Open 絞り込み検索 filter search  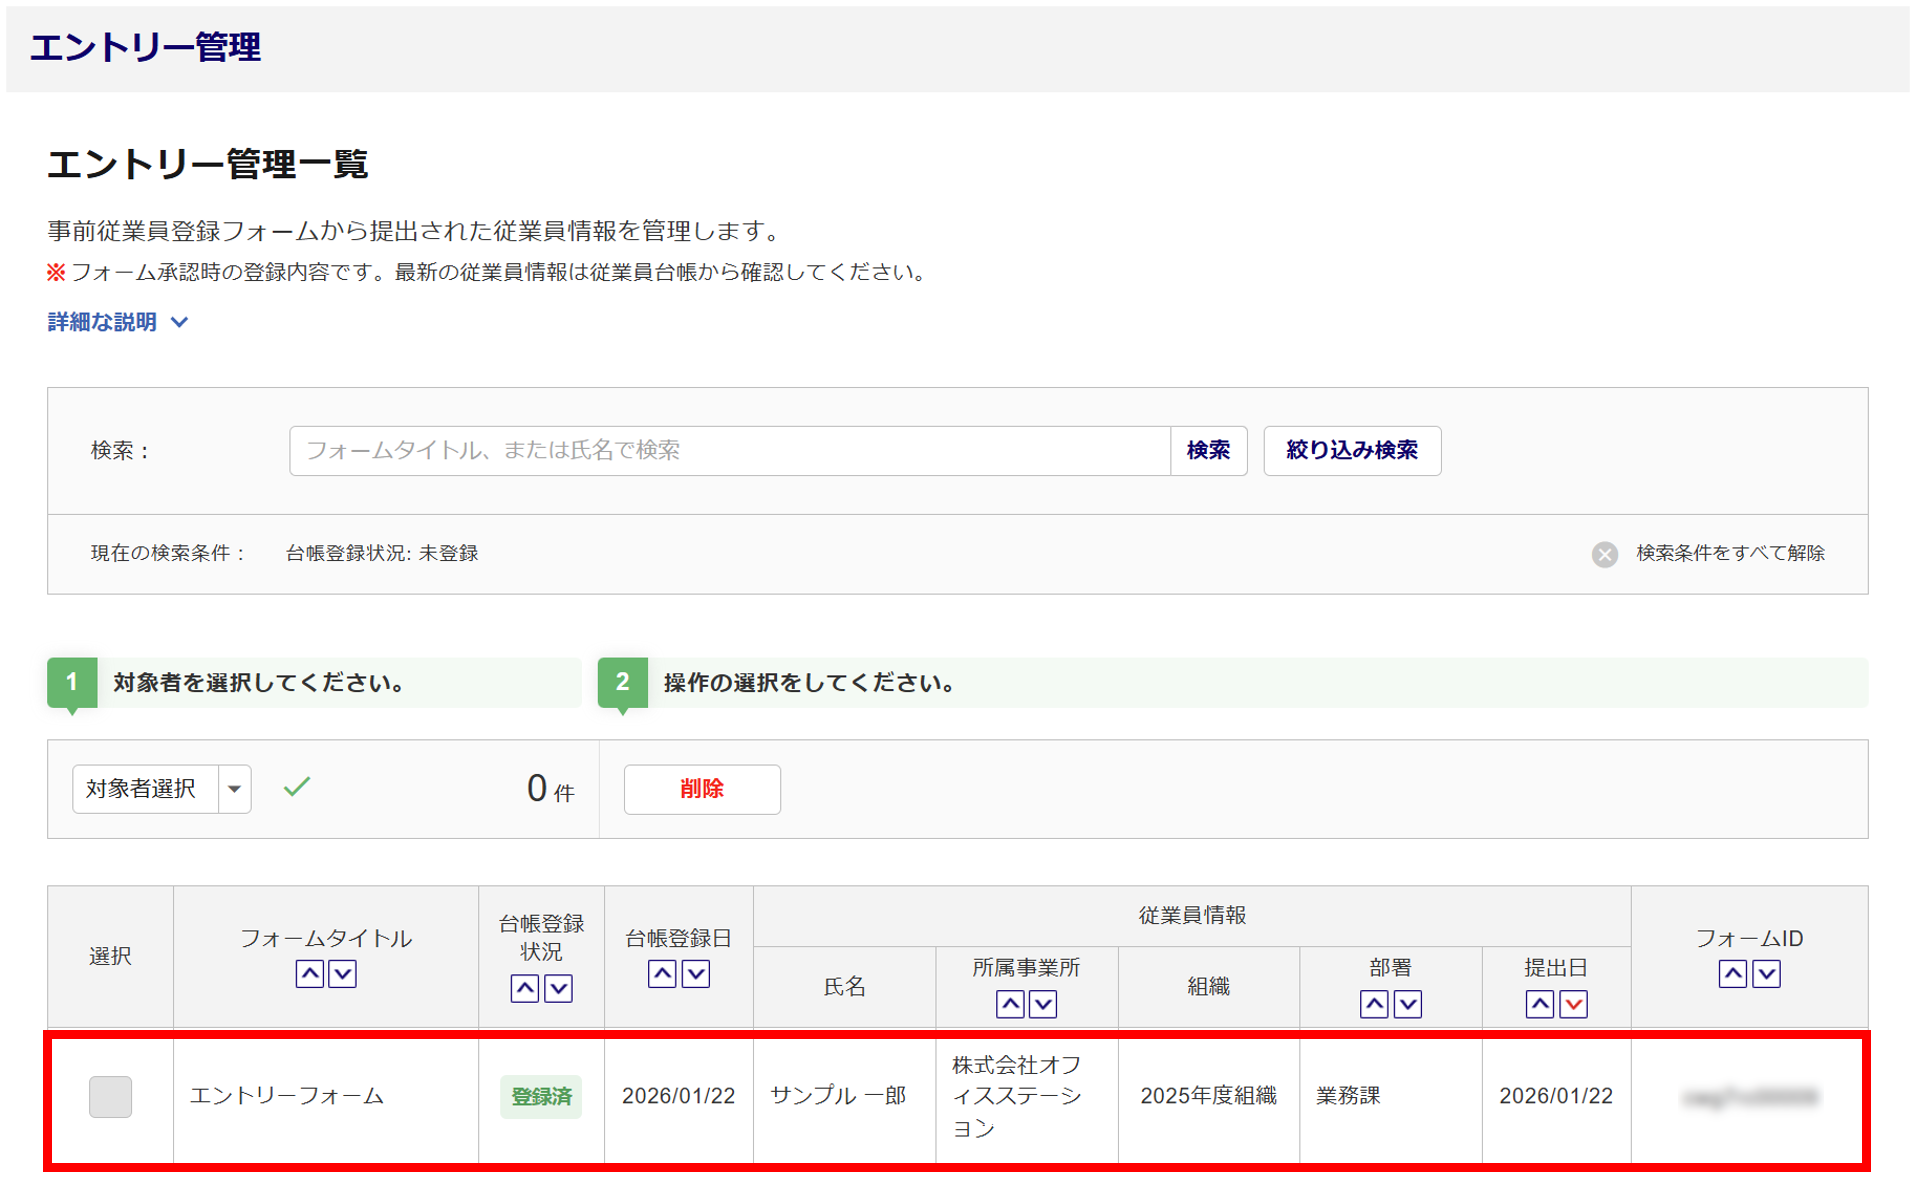point(1351,451)
